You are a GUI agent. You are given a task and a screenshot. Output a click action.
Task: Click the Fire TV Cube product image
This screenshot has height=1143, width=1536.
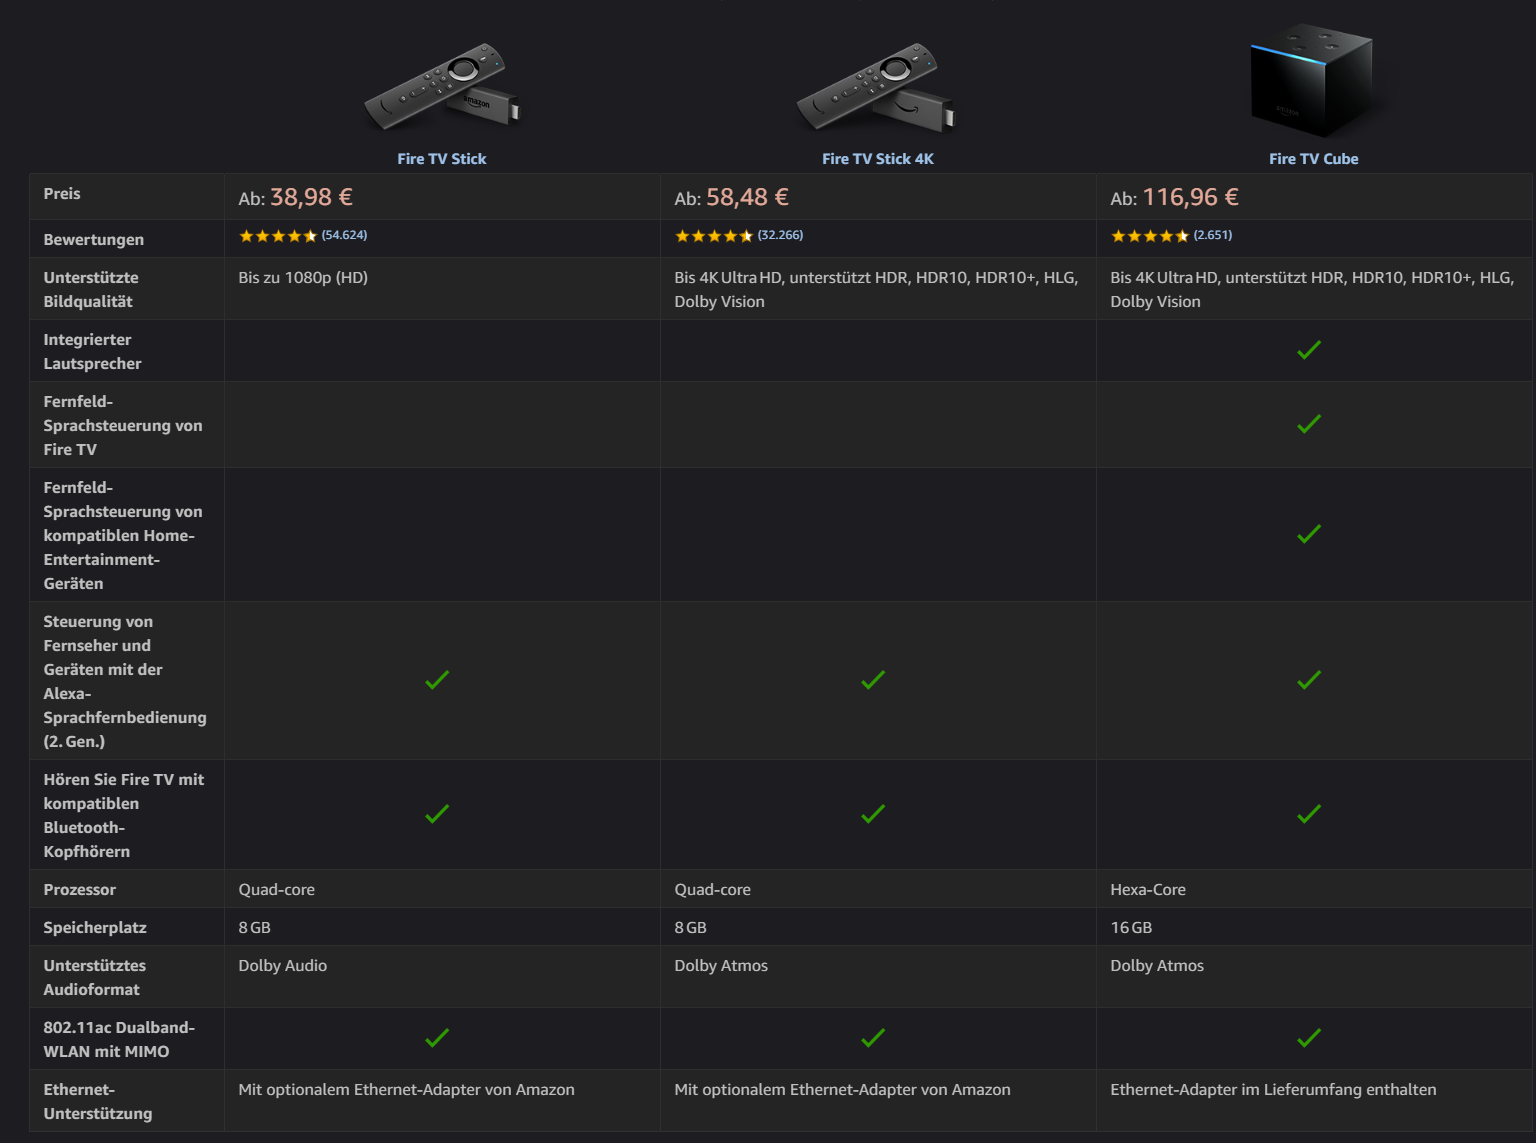point(1312,80)
